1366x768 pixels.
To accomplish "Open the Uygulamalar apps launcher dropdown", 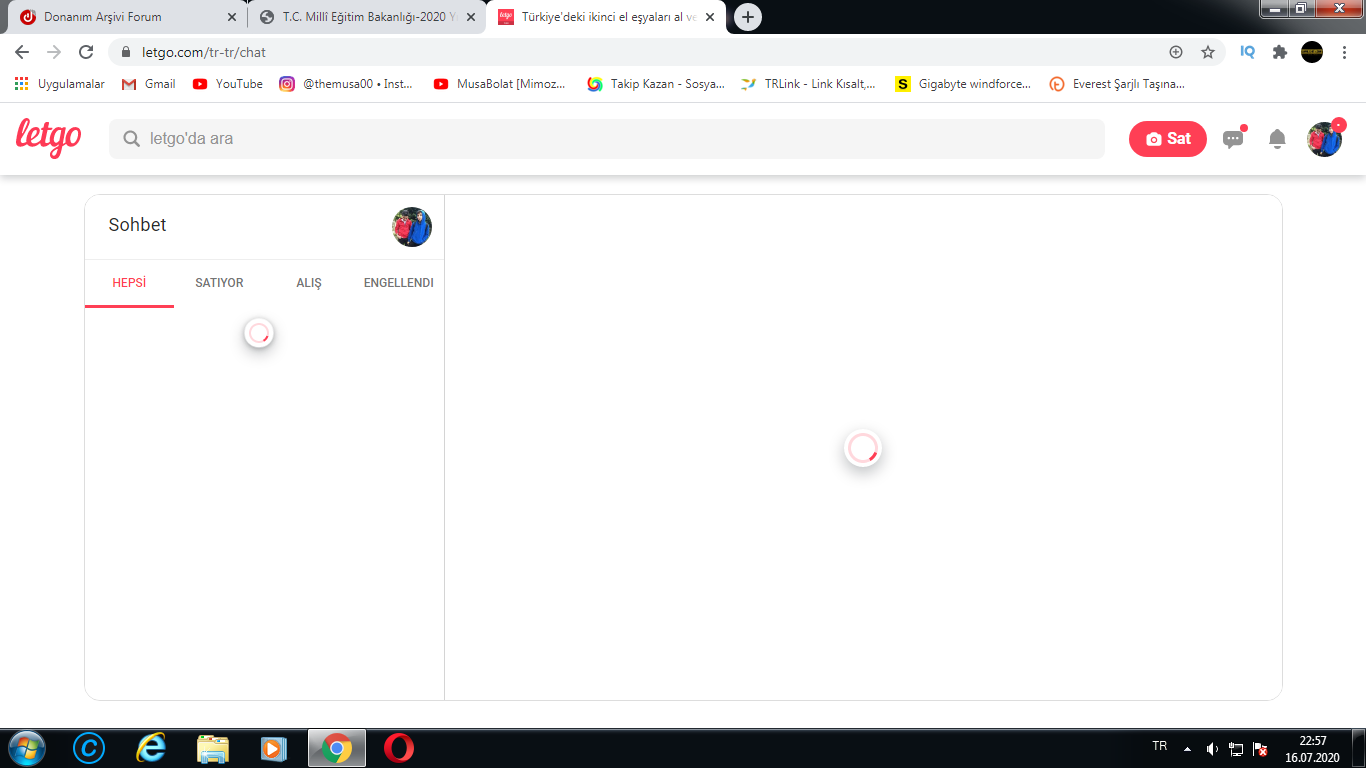I will coord(62,84).
